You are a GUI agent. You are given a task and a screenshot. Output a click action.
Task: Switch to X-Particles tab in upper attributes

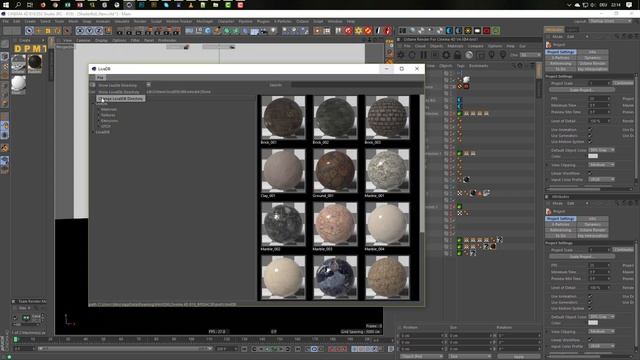[561, 58]
